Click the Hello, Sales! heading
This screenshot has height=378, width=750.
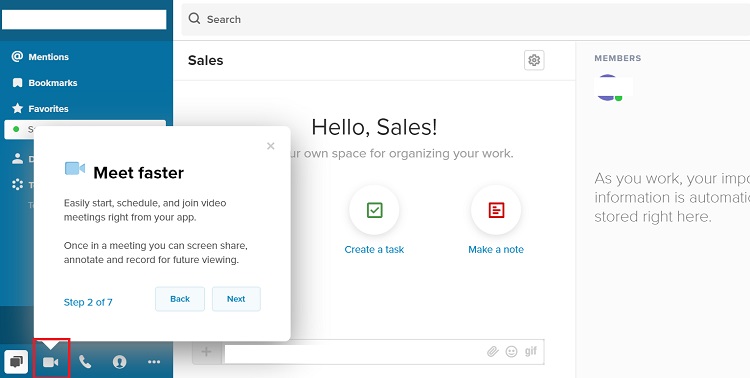tap(374, 127)
